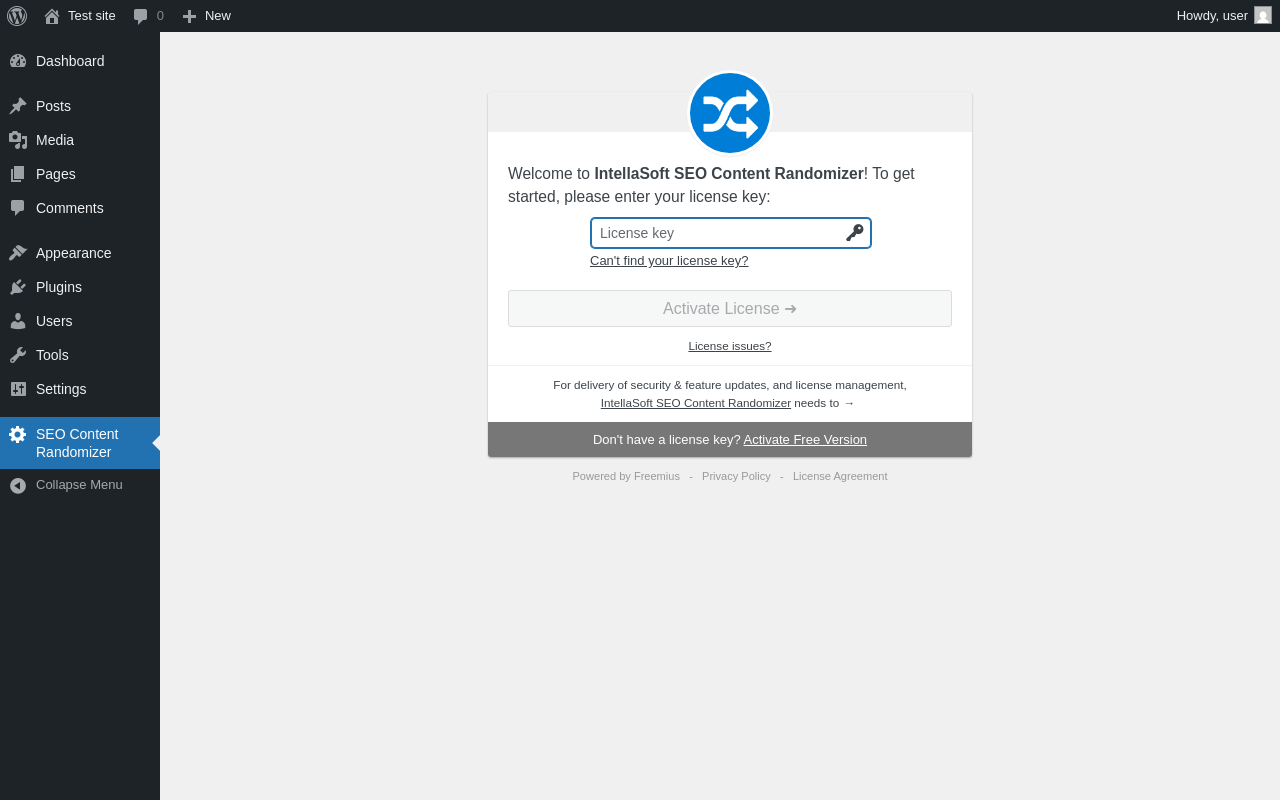Screen dimensions: 1280x800
Task: Click the Dashboard gauge icon
Action: pyautogui.click(x=18, y=61)
